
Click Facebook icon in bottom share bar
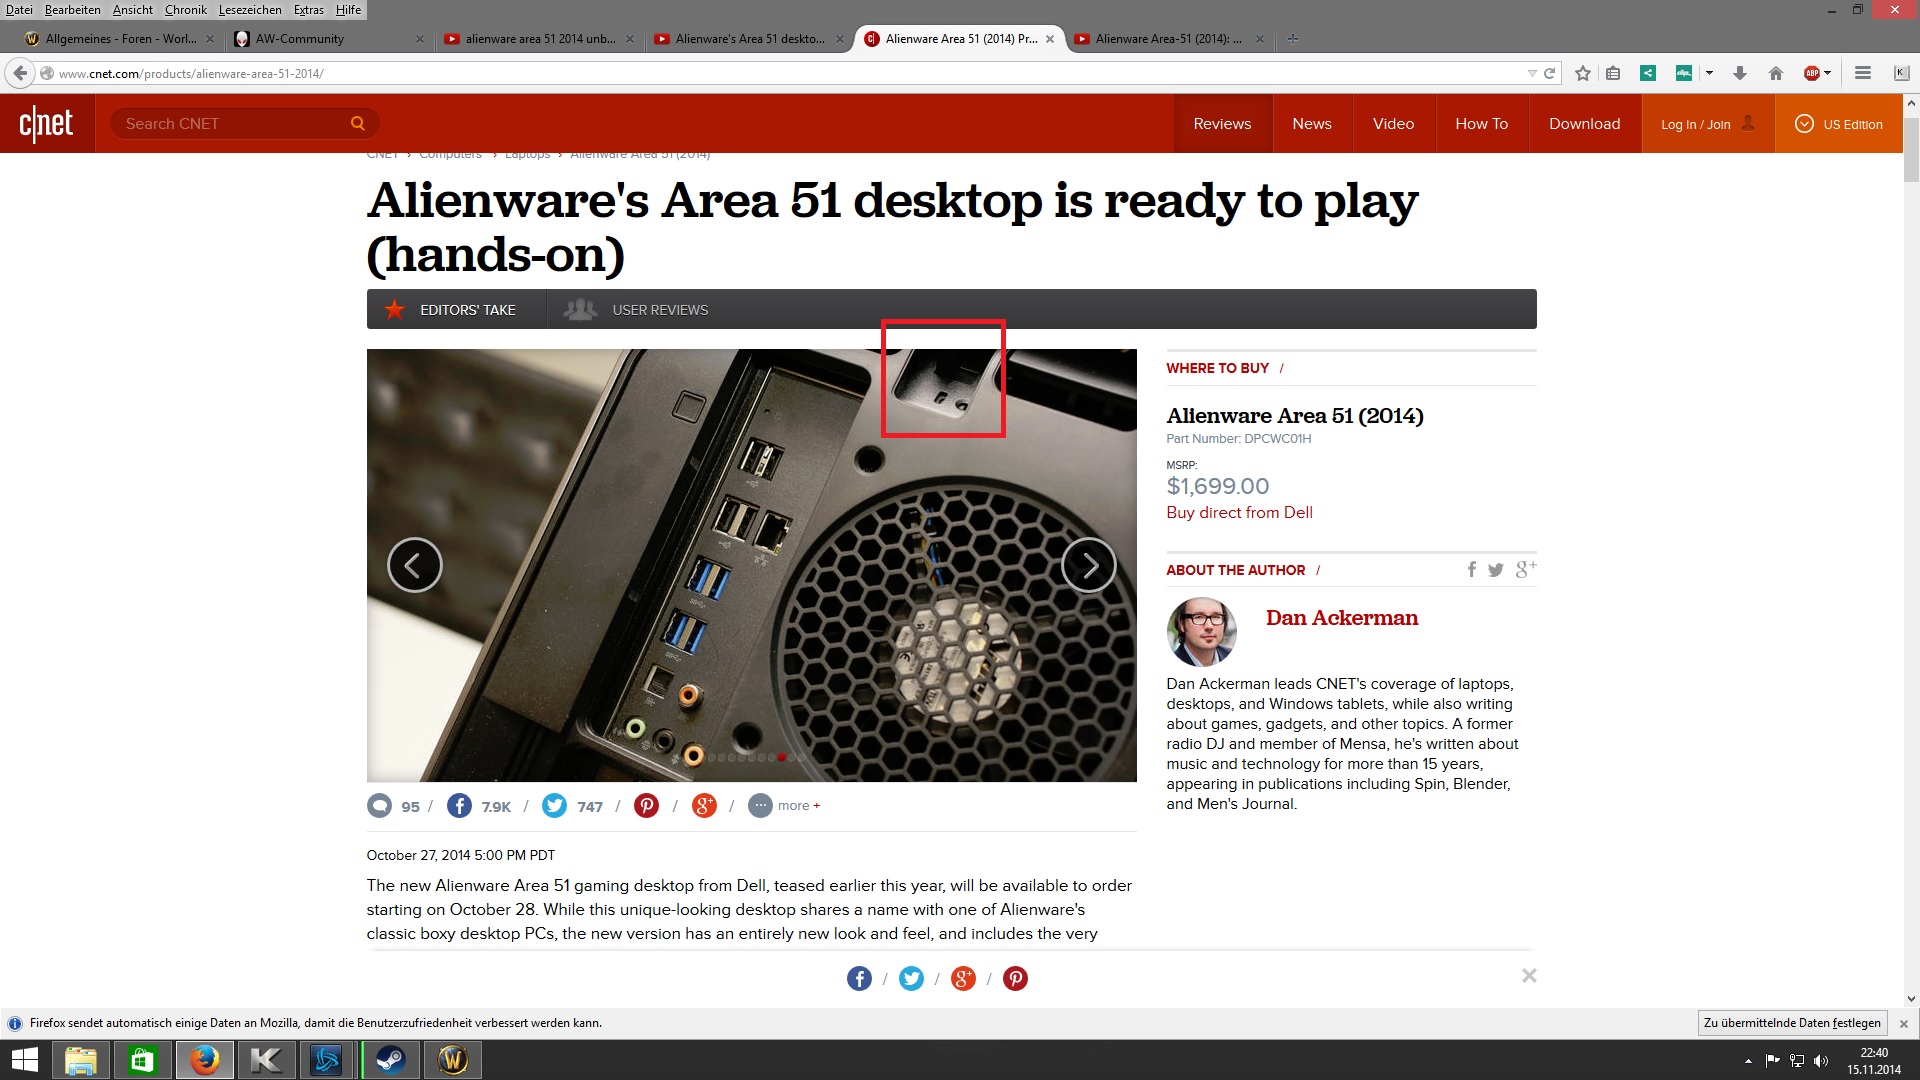(x=859, y=978)
